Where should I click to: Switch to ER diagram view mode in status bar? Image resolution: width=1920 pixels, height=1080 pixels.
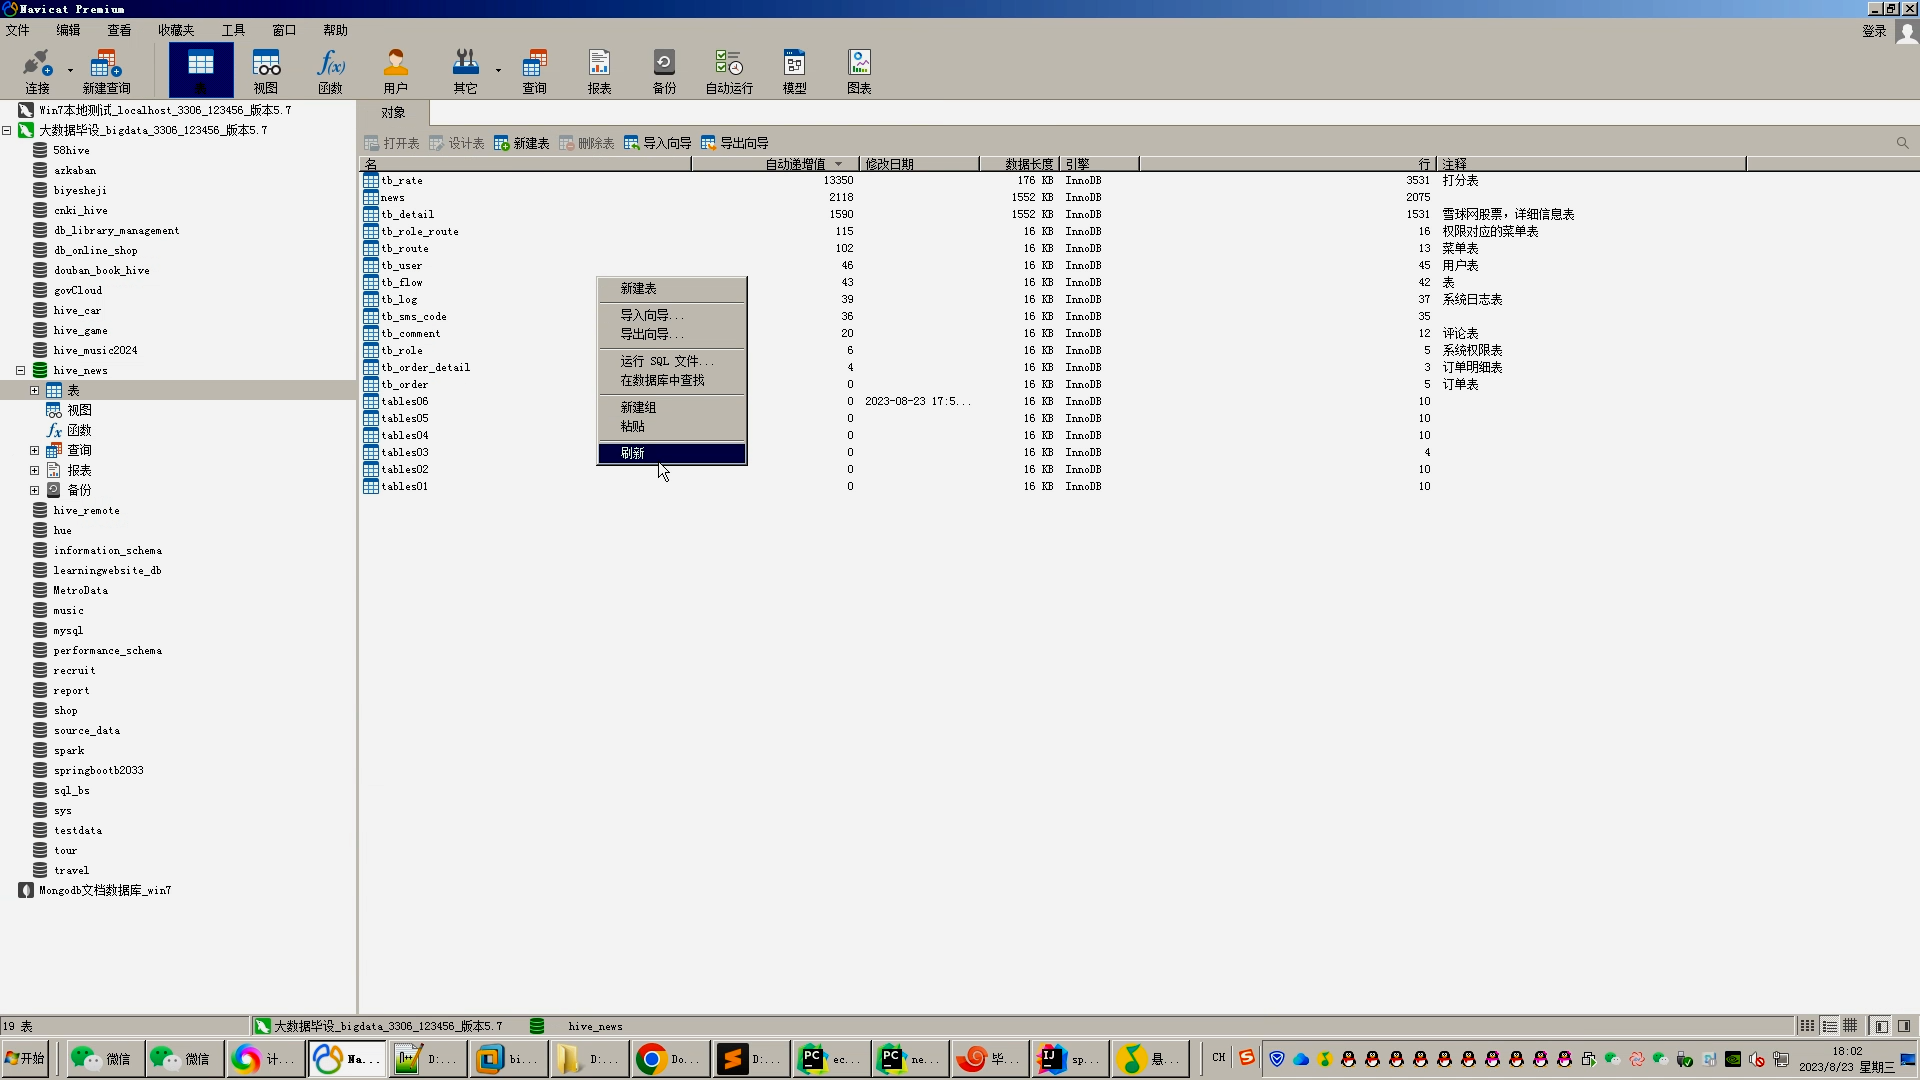click(x=1851, y=1026)
